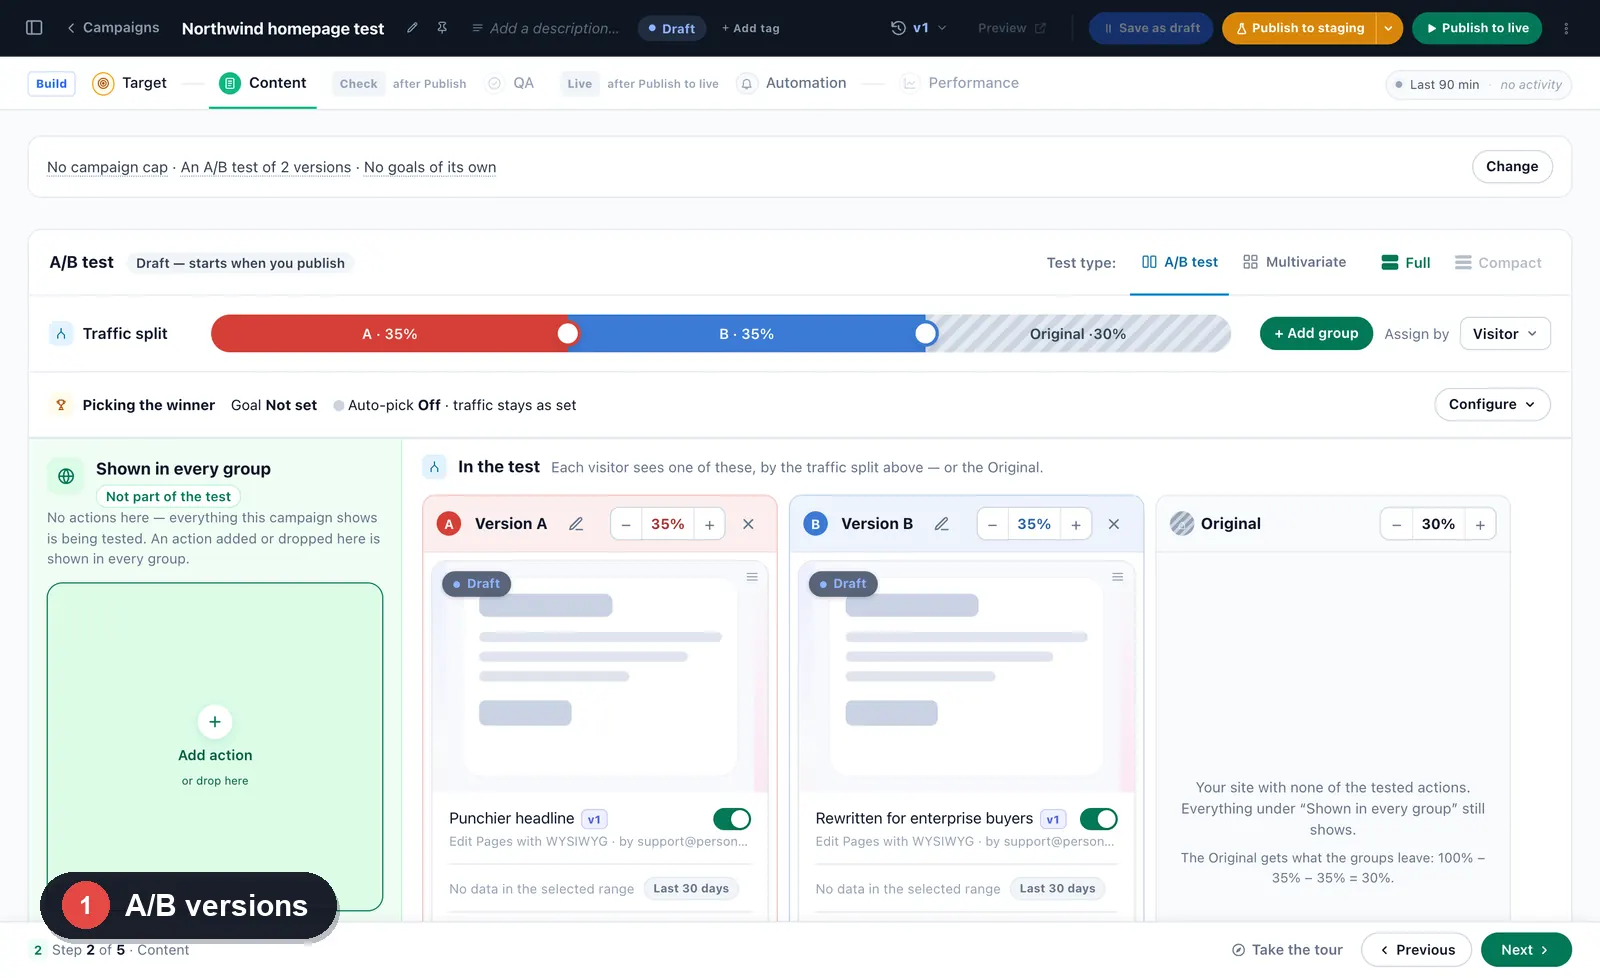Increase Version B percentage with plus

coord(1076,524)
